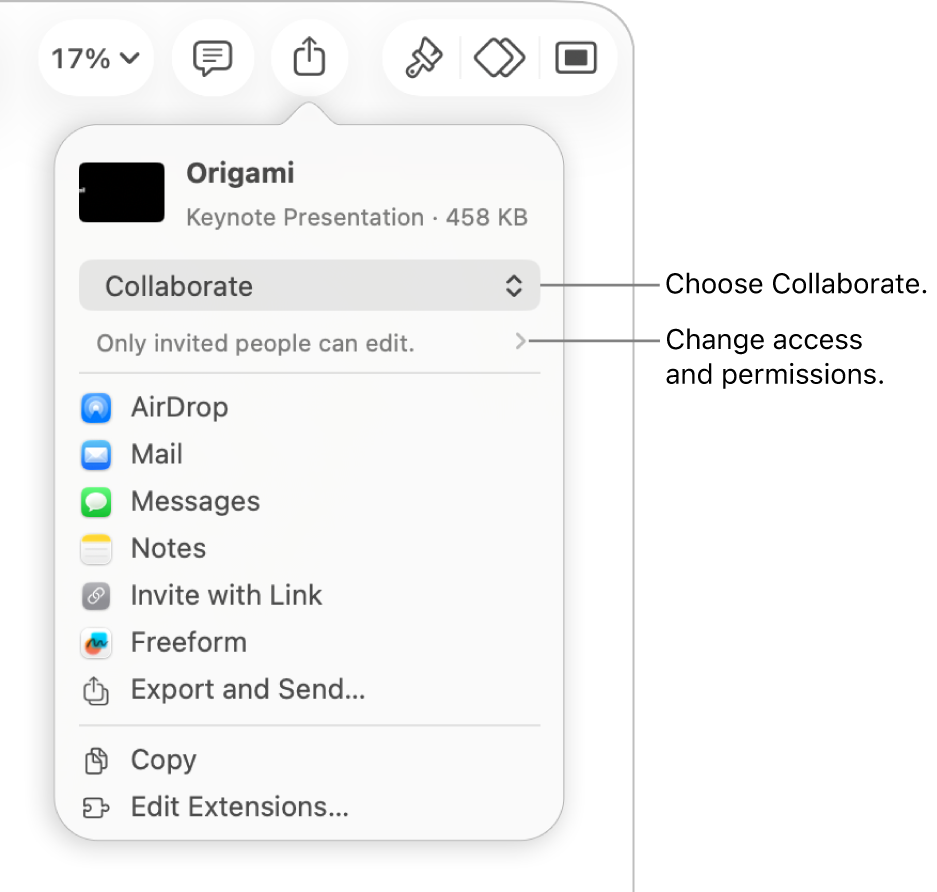Select Invite with Link

tap(226, 595)
